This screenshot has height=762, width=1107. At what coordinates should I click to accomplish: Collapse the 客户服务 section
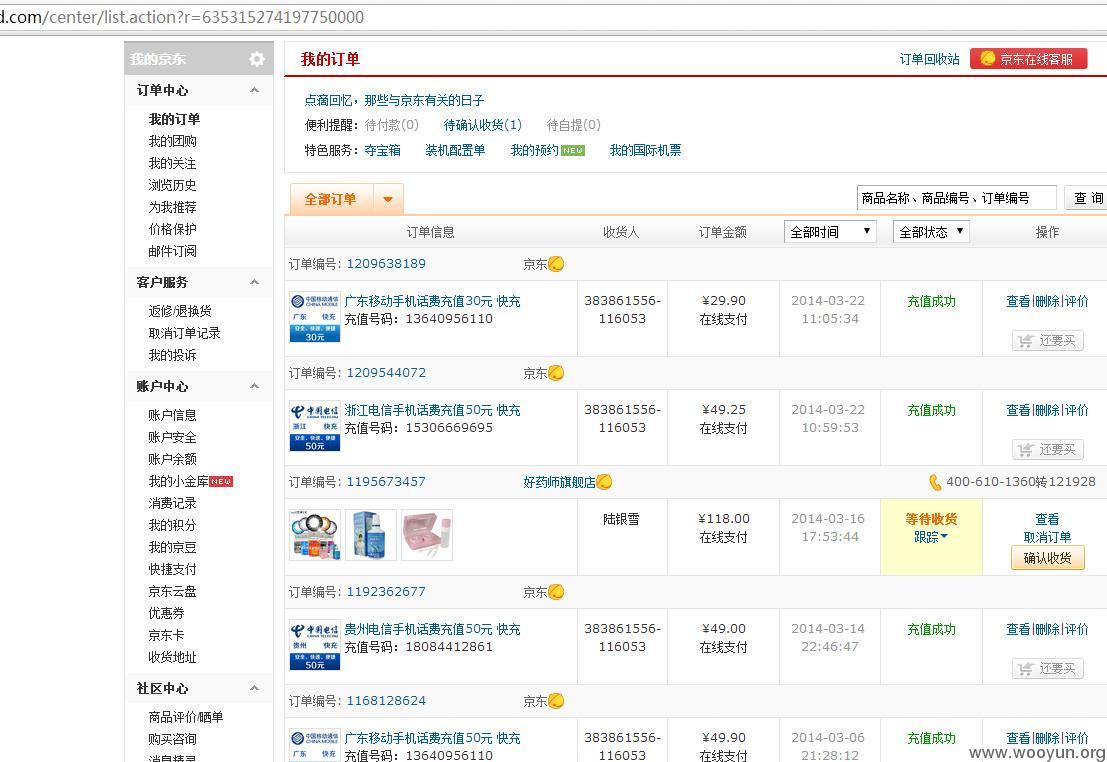[x=254, y=282]
